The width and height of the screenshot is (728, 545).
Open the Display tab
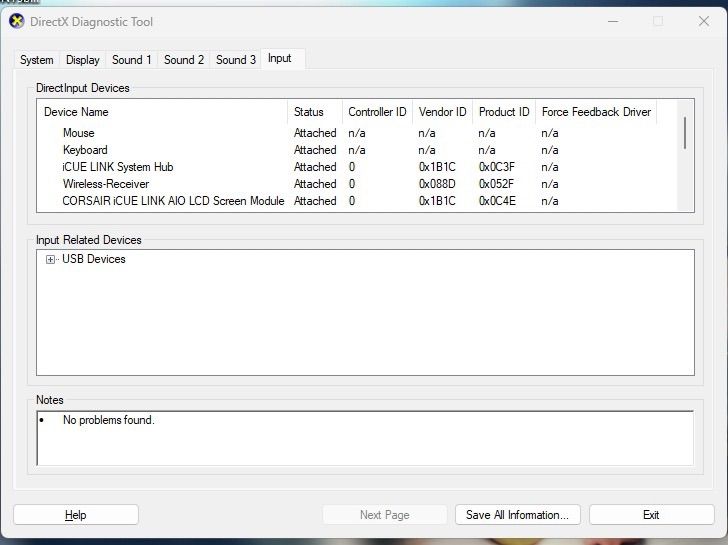tap(83, 60)
